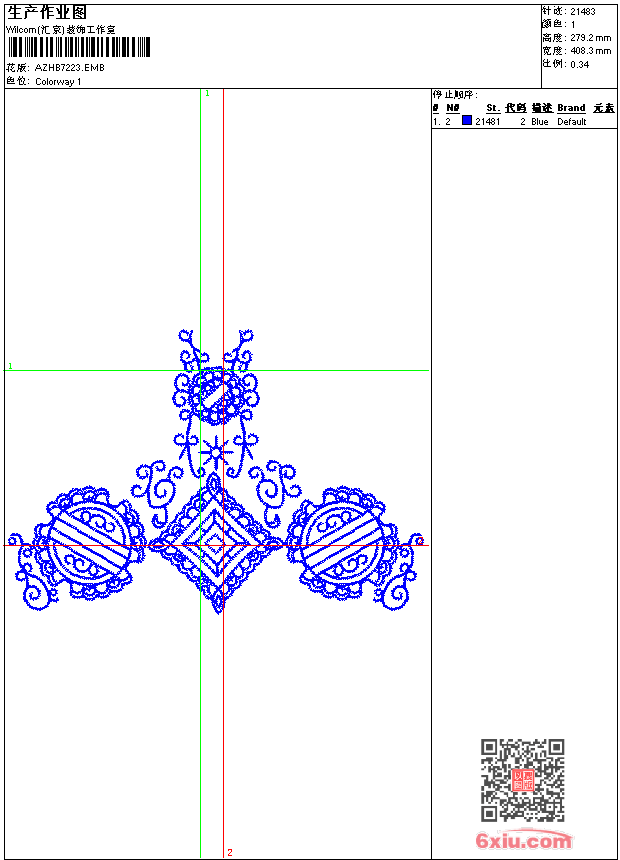Click the red stamp in QR code center

523,780
